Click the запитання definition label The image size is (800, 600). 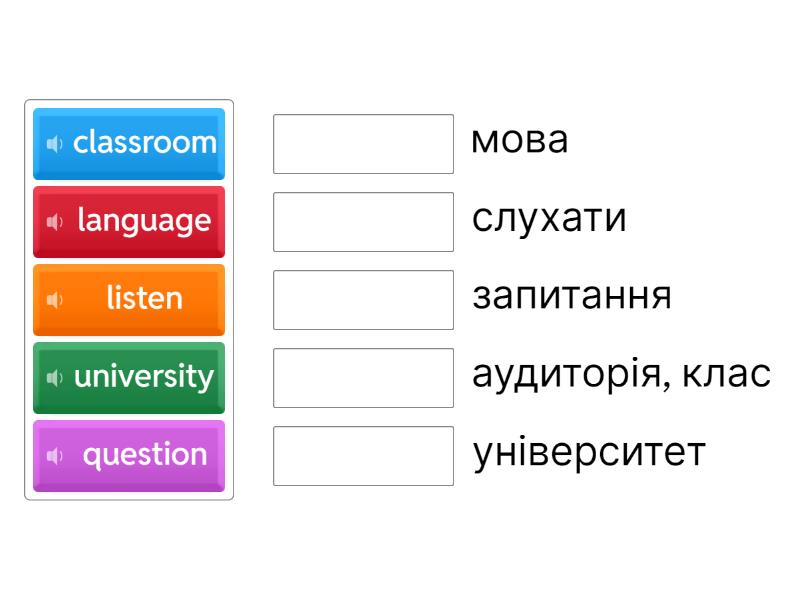pos(571,296)
